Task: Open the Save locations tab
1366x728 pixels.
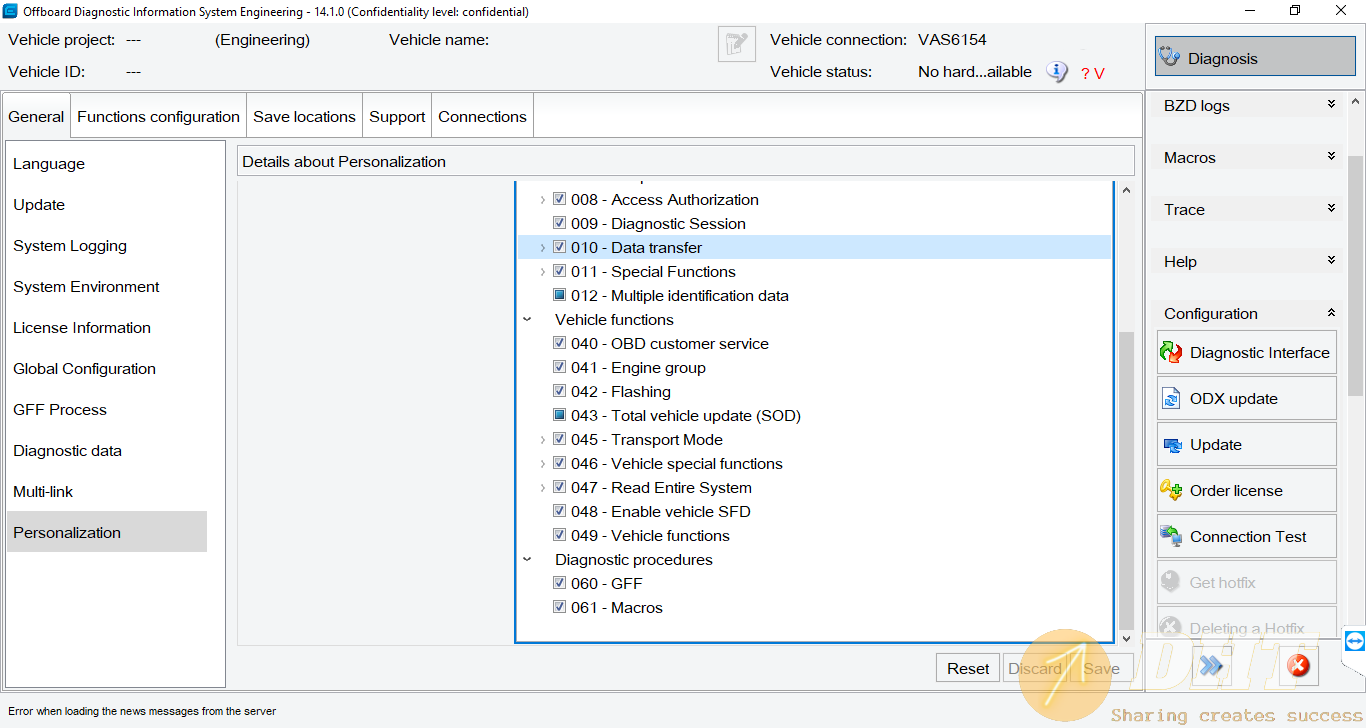Action: point(304,117)
